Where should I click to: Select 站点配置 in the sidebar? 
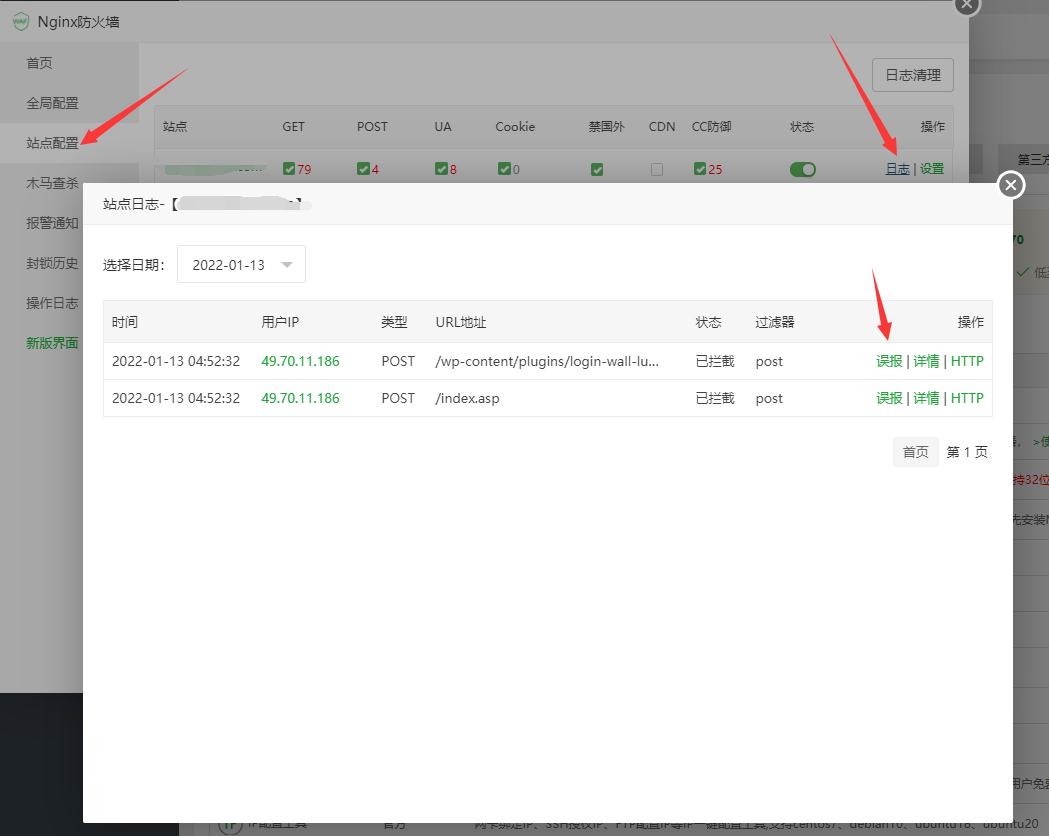52,143
